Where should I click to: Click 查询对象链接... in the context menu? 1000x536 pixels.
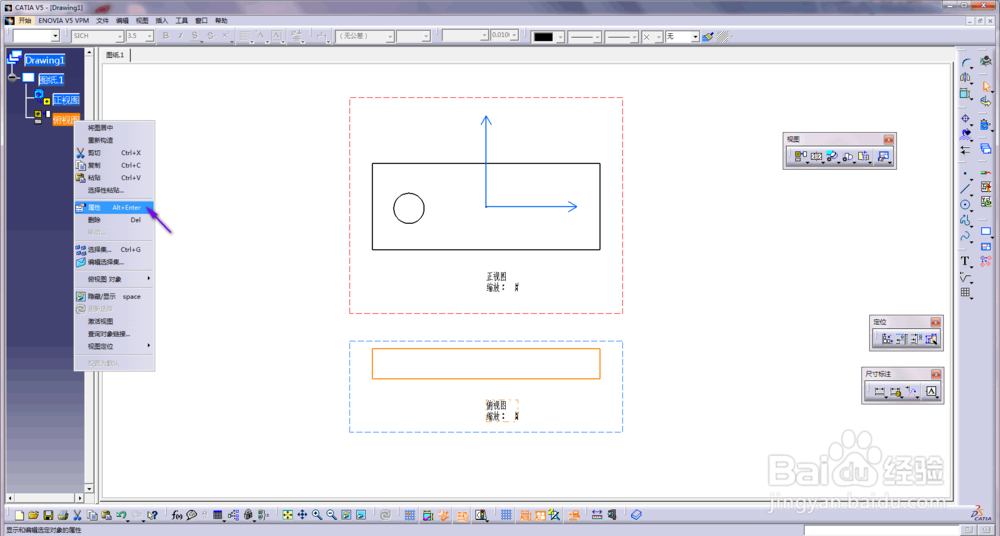[114, 334]
